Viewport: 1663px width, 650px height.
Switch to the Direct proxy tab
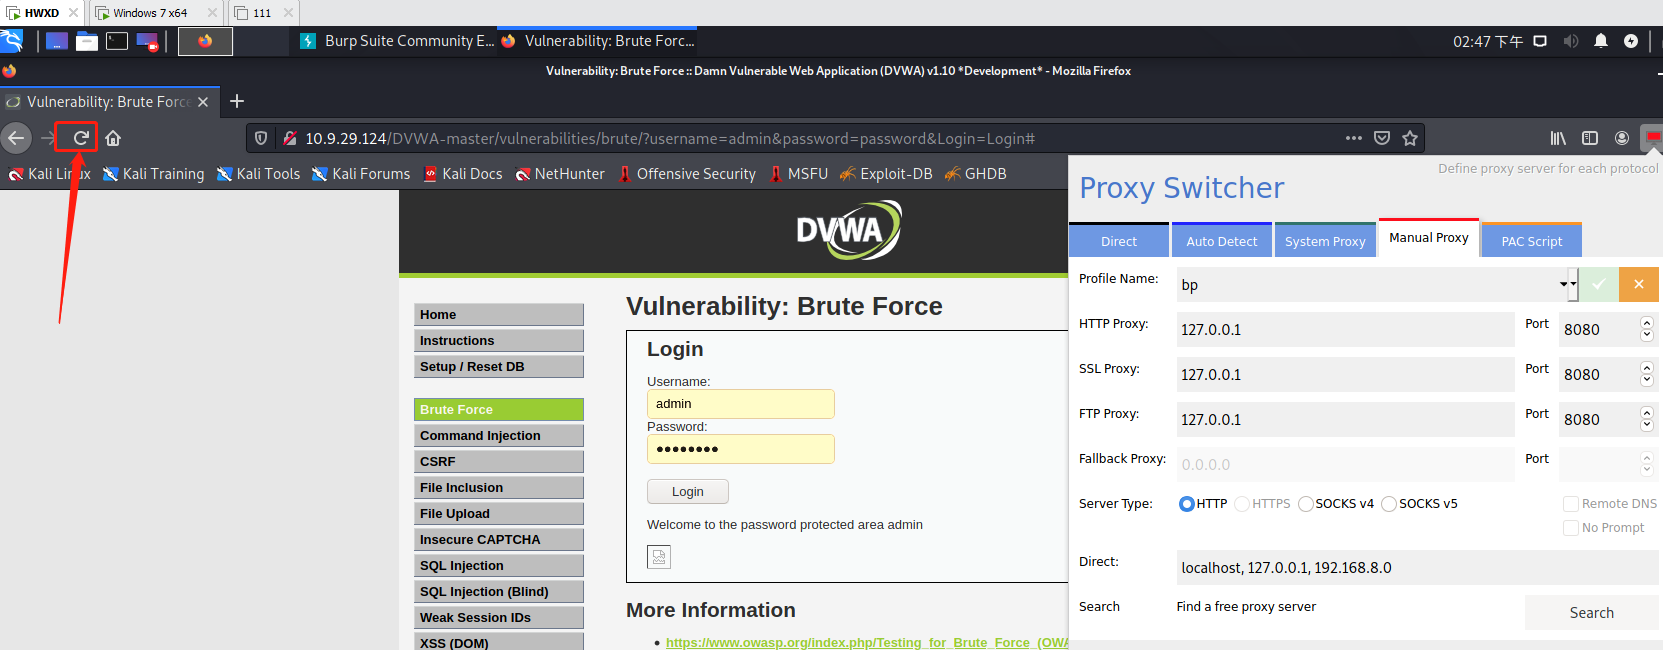point(1119,241)
